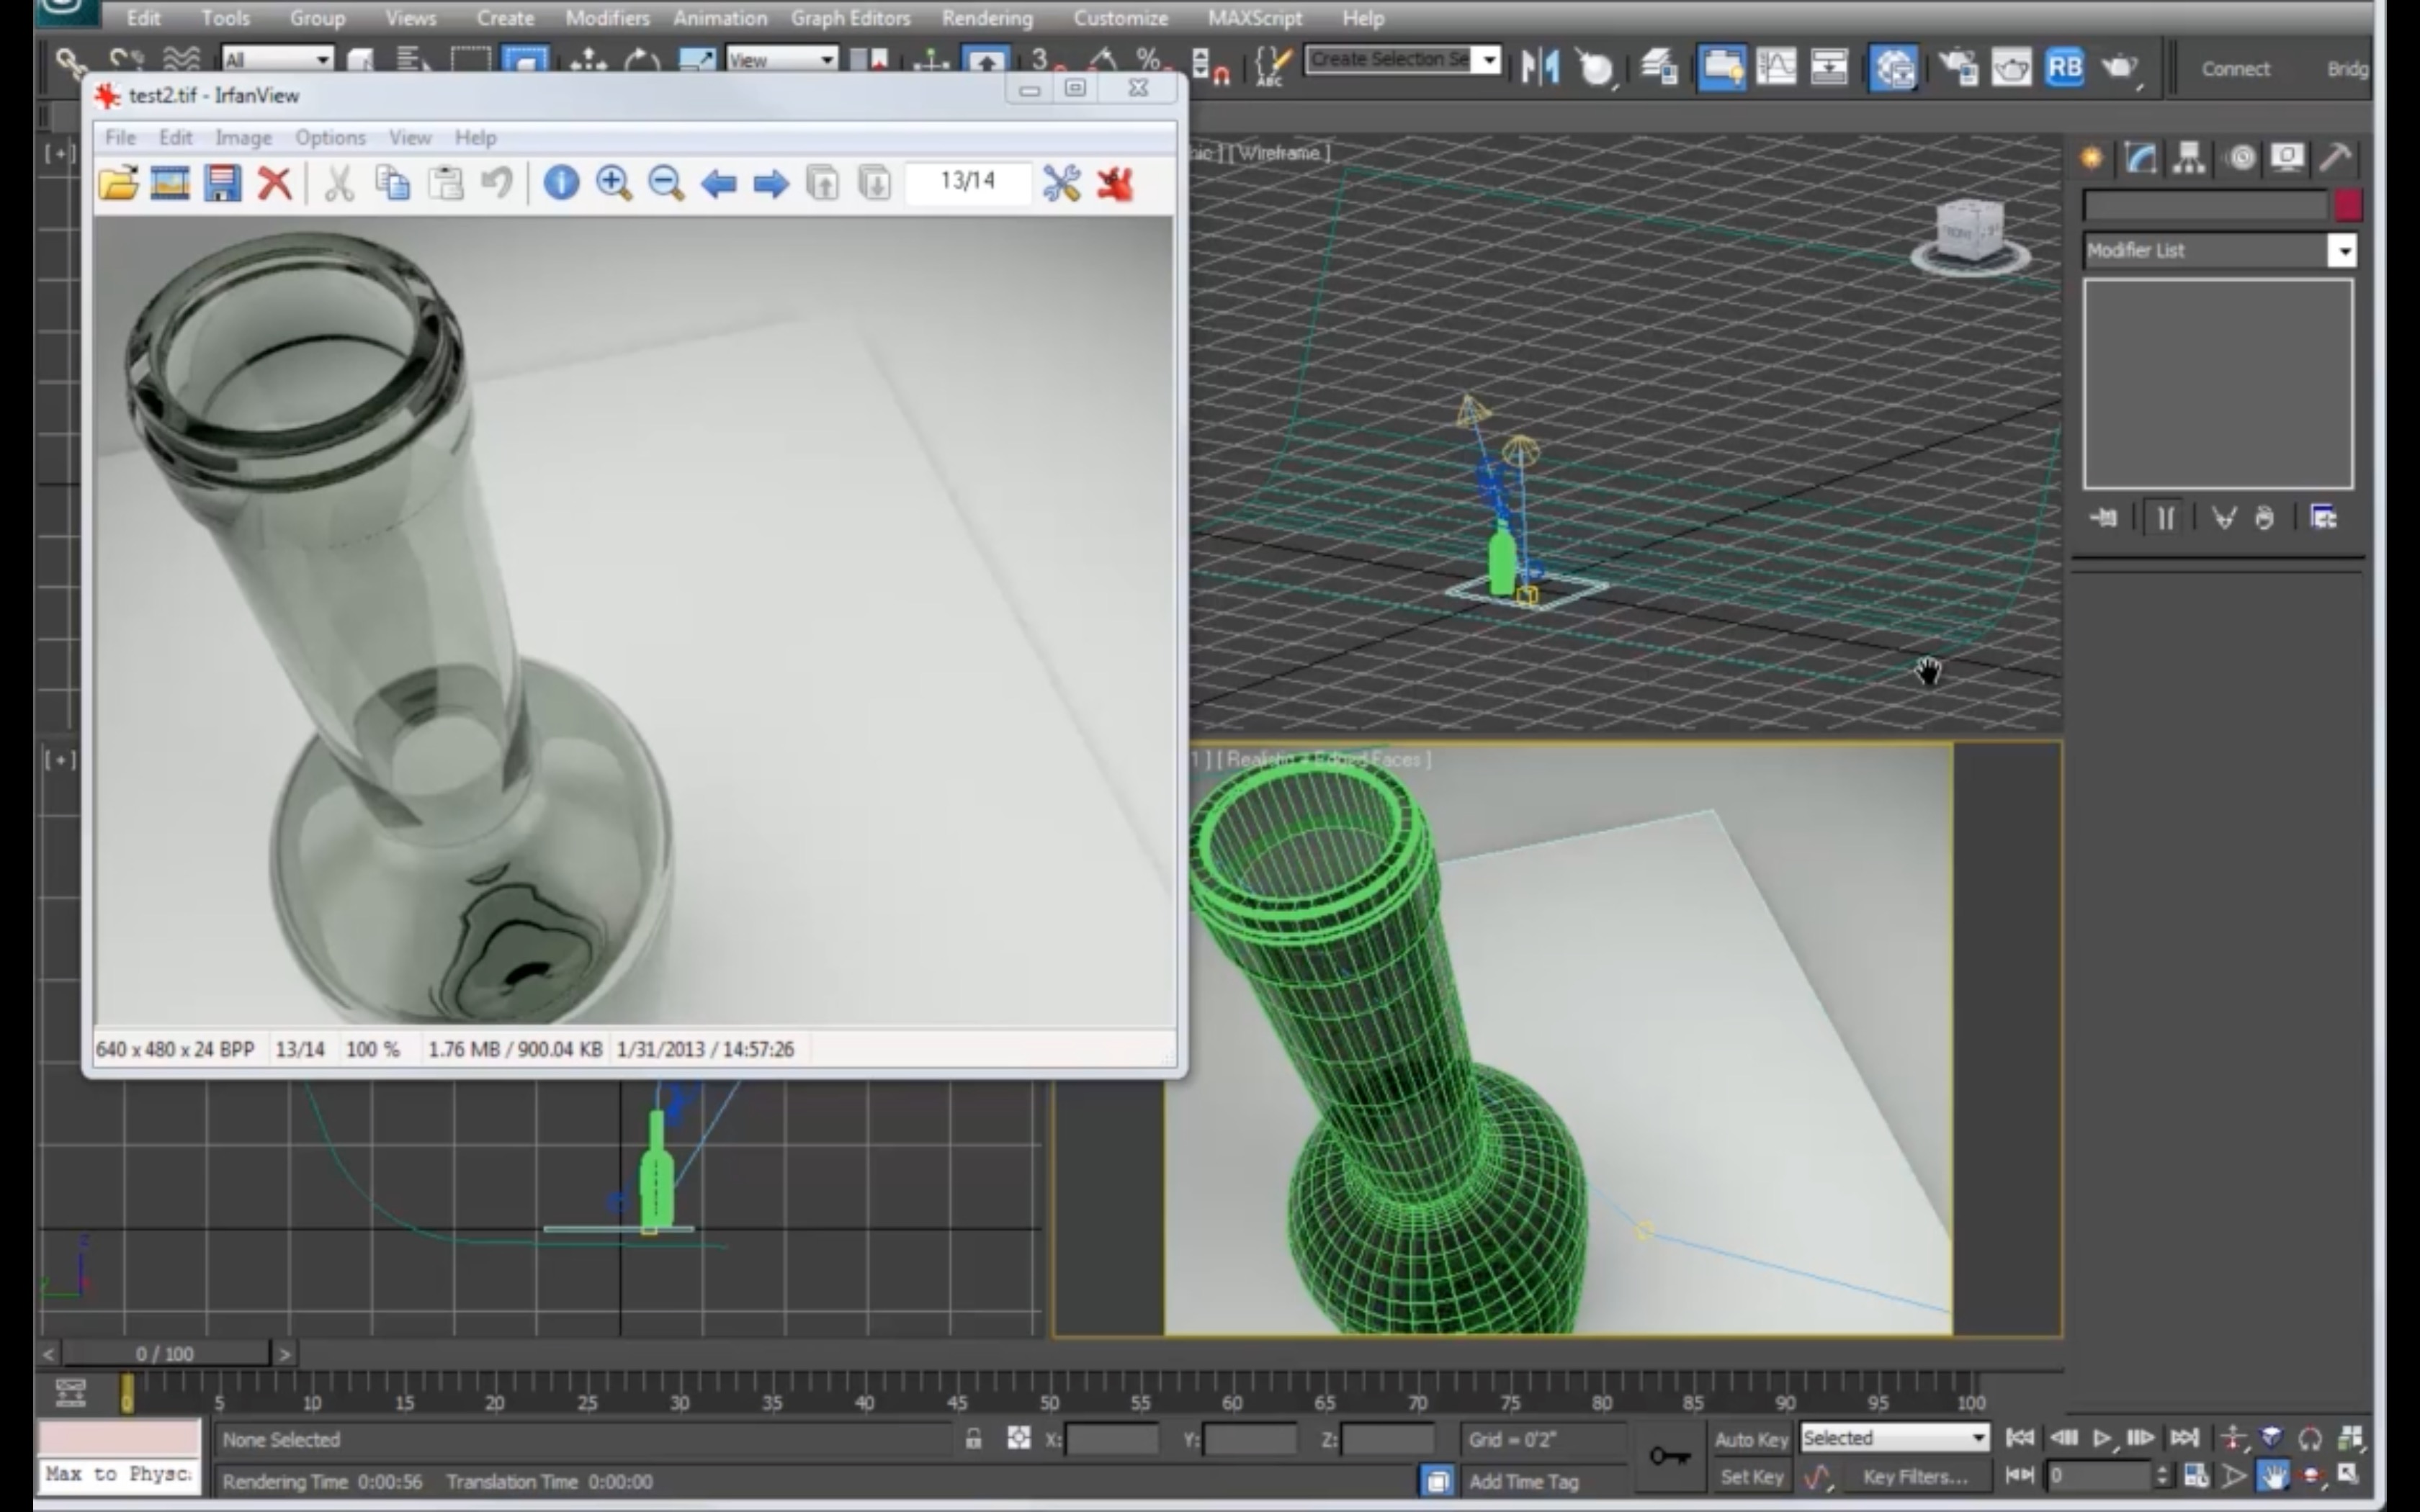Click the Mirror tool in 3ds Max toolbar
The image size is (2420, 1512).
pos(1540,68)
